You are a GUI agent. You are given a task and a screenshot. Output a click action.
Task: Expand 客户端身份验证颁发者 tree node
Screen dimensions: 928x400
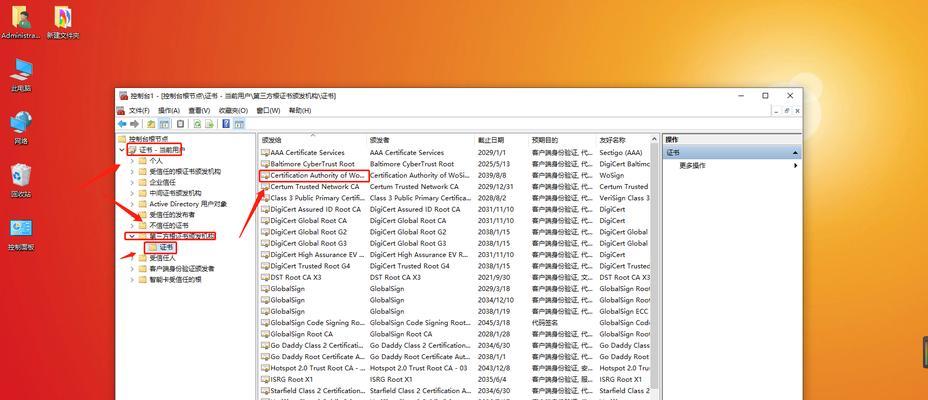tap(132, 269)
